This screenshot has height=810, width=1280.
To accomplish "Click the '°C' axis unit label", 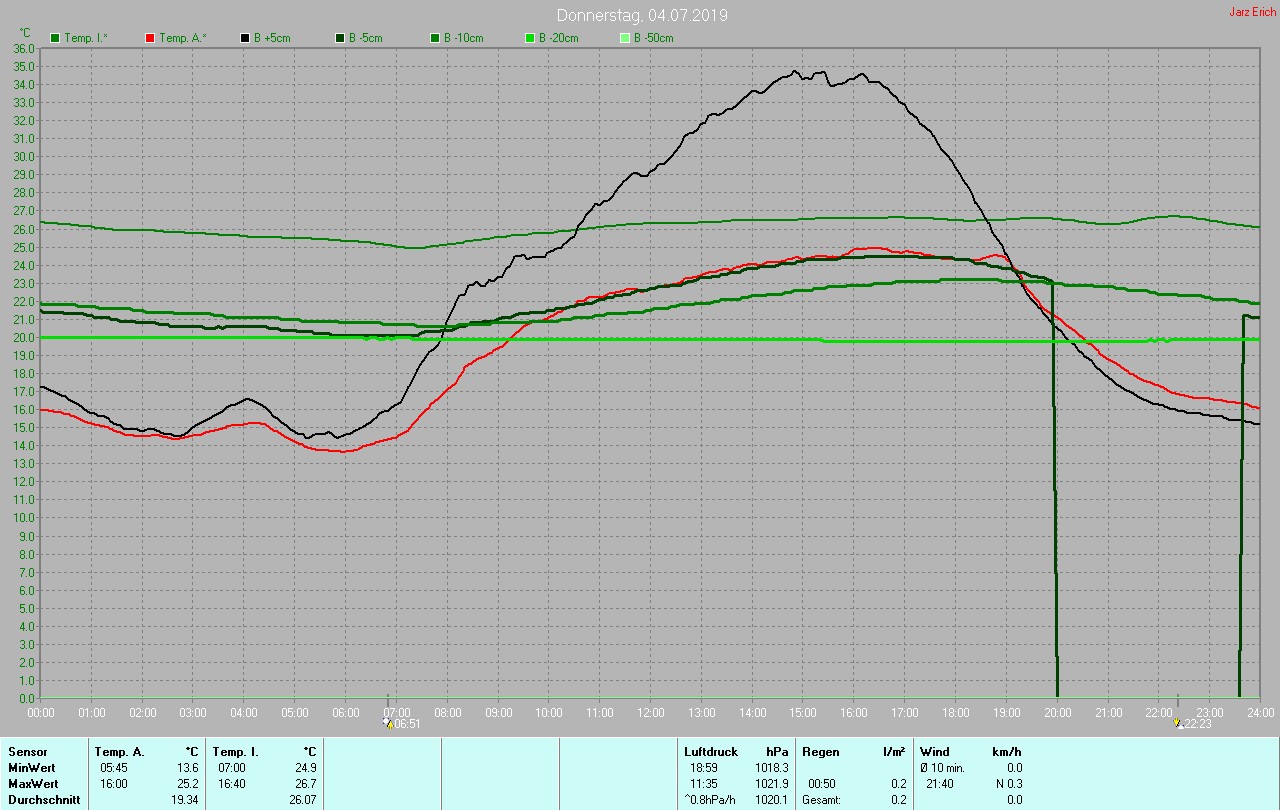I will tap(25, 33).
